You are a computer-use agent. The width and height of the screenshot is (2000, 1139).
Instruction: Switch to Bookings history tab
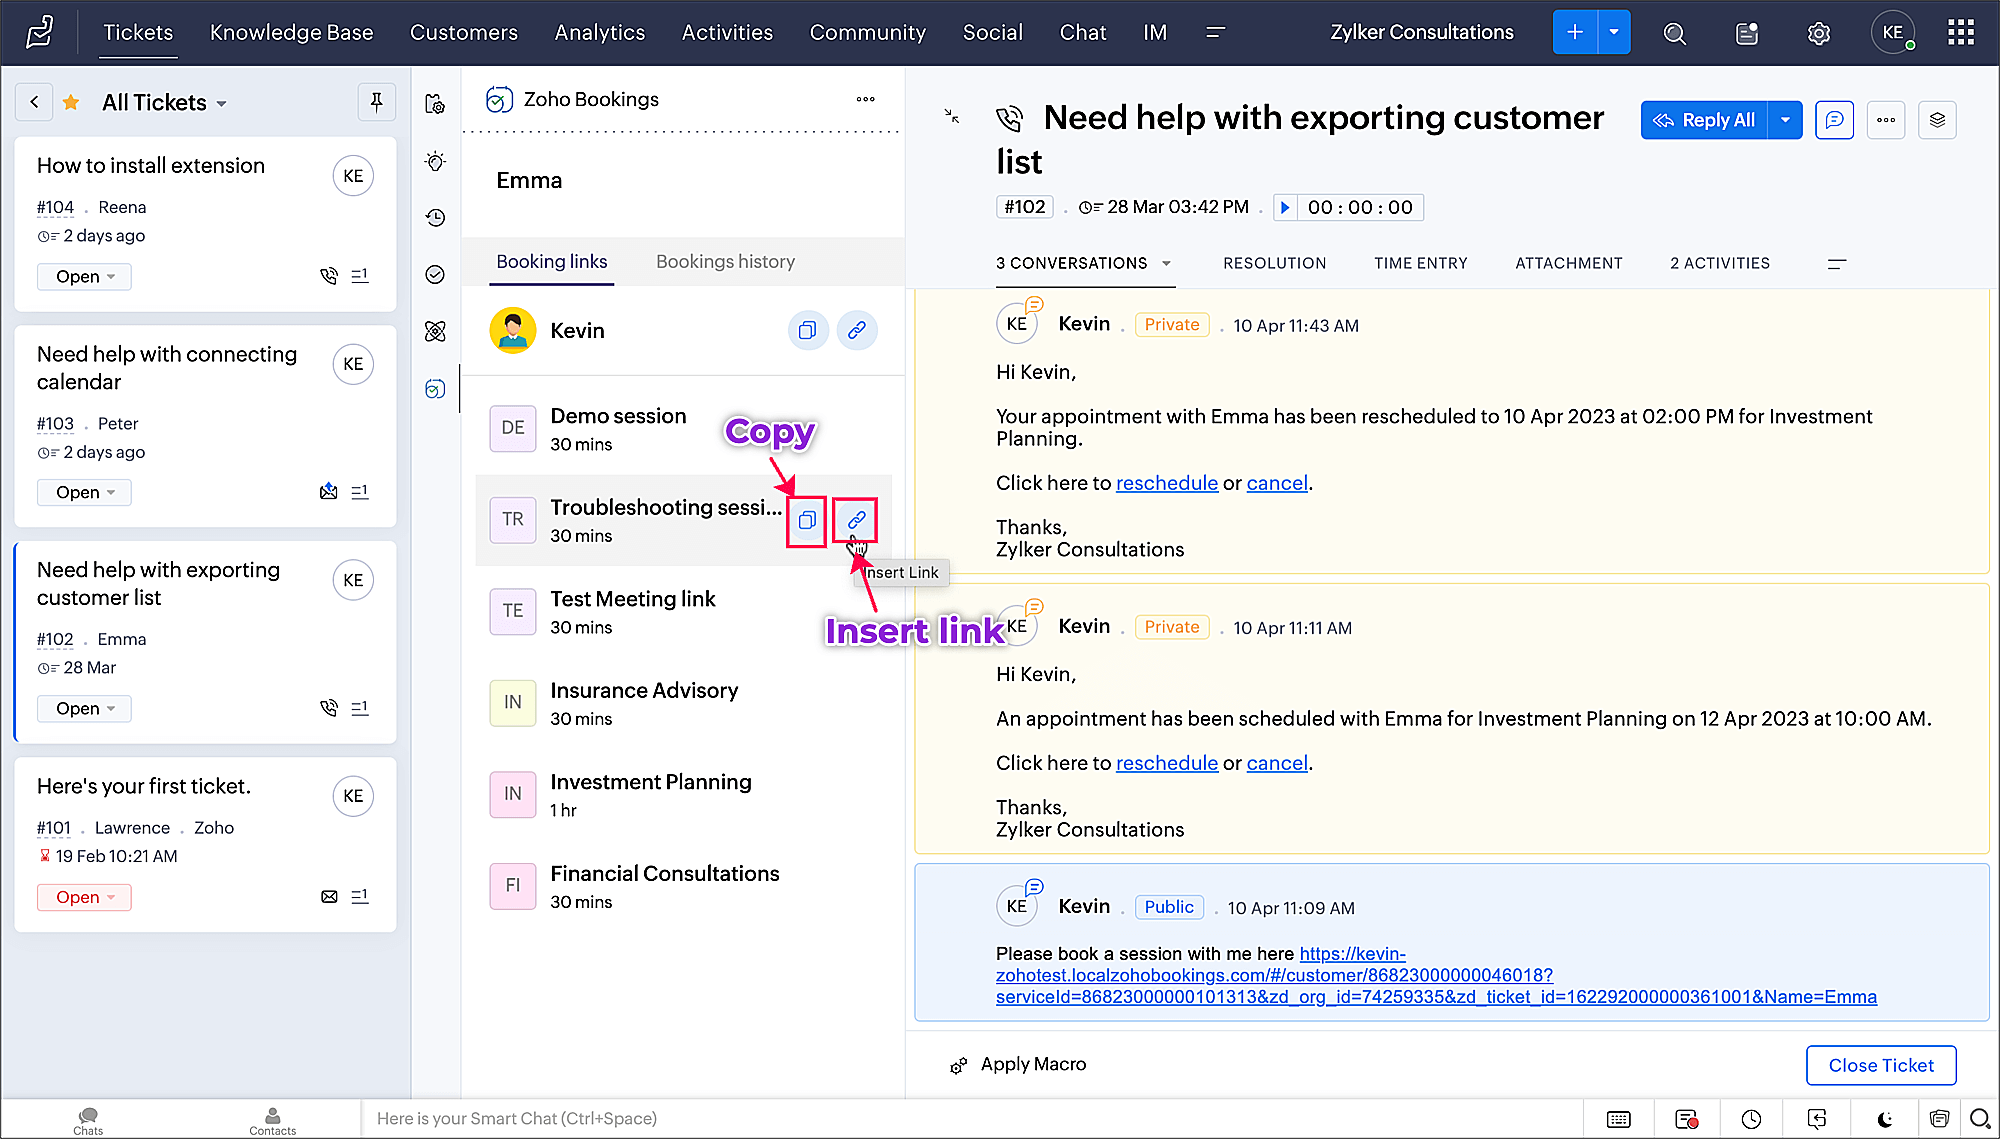(725, 261)
